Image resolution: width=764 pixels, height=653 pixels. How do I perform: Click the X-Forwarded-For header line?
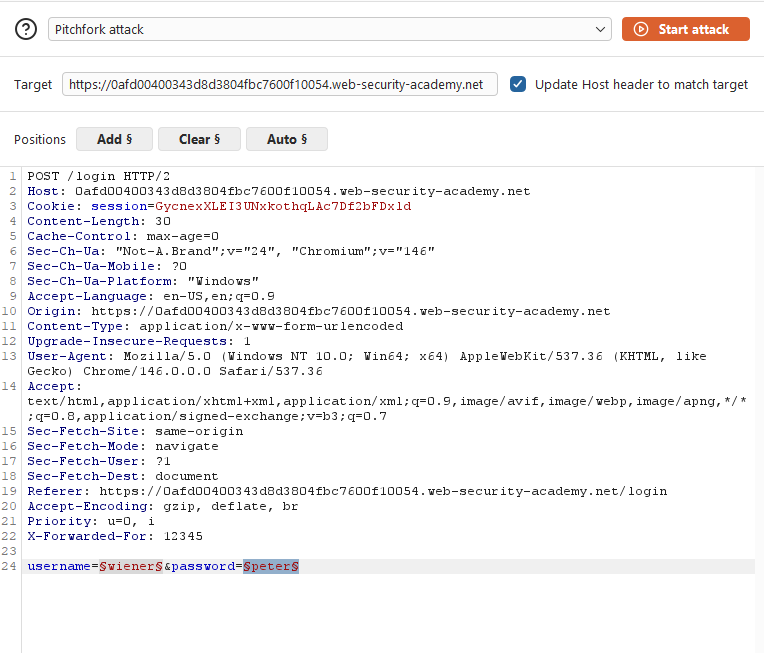(115, 536)
